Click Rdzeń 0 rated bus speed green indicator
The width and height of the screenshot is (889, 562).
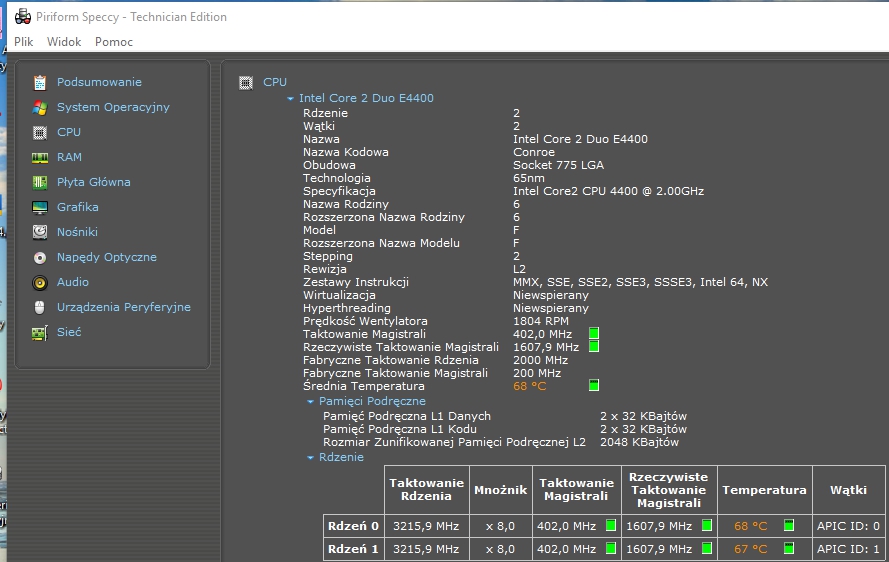tap(707, 525)
